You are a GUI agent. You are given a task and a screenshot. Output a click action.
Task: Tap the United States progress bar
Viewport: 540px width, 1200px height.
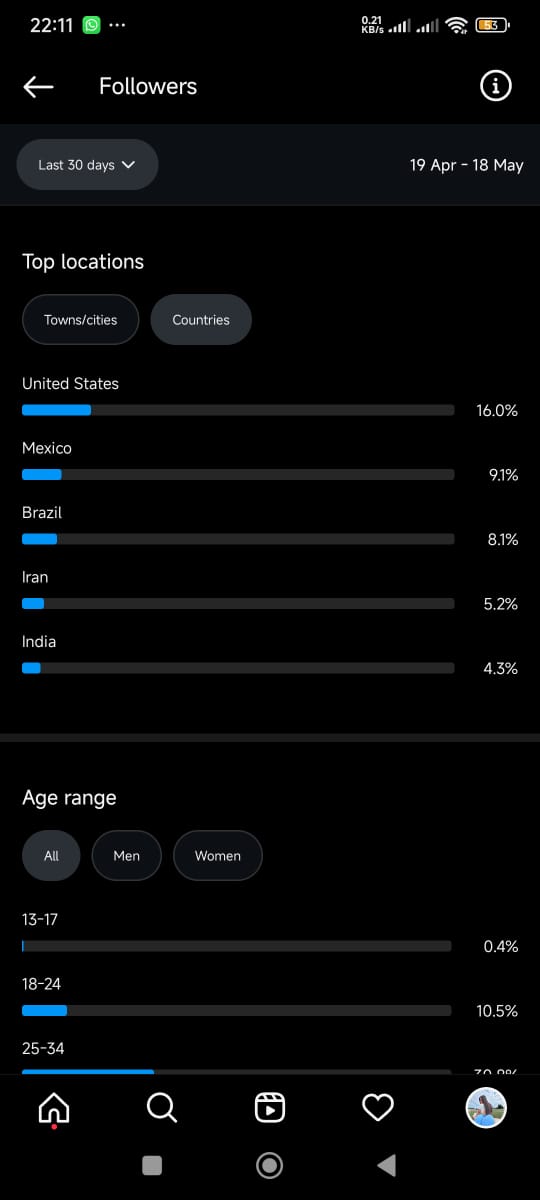pyautogui.click(x=238, y=410)
